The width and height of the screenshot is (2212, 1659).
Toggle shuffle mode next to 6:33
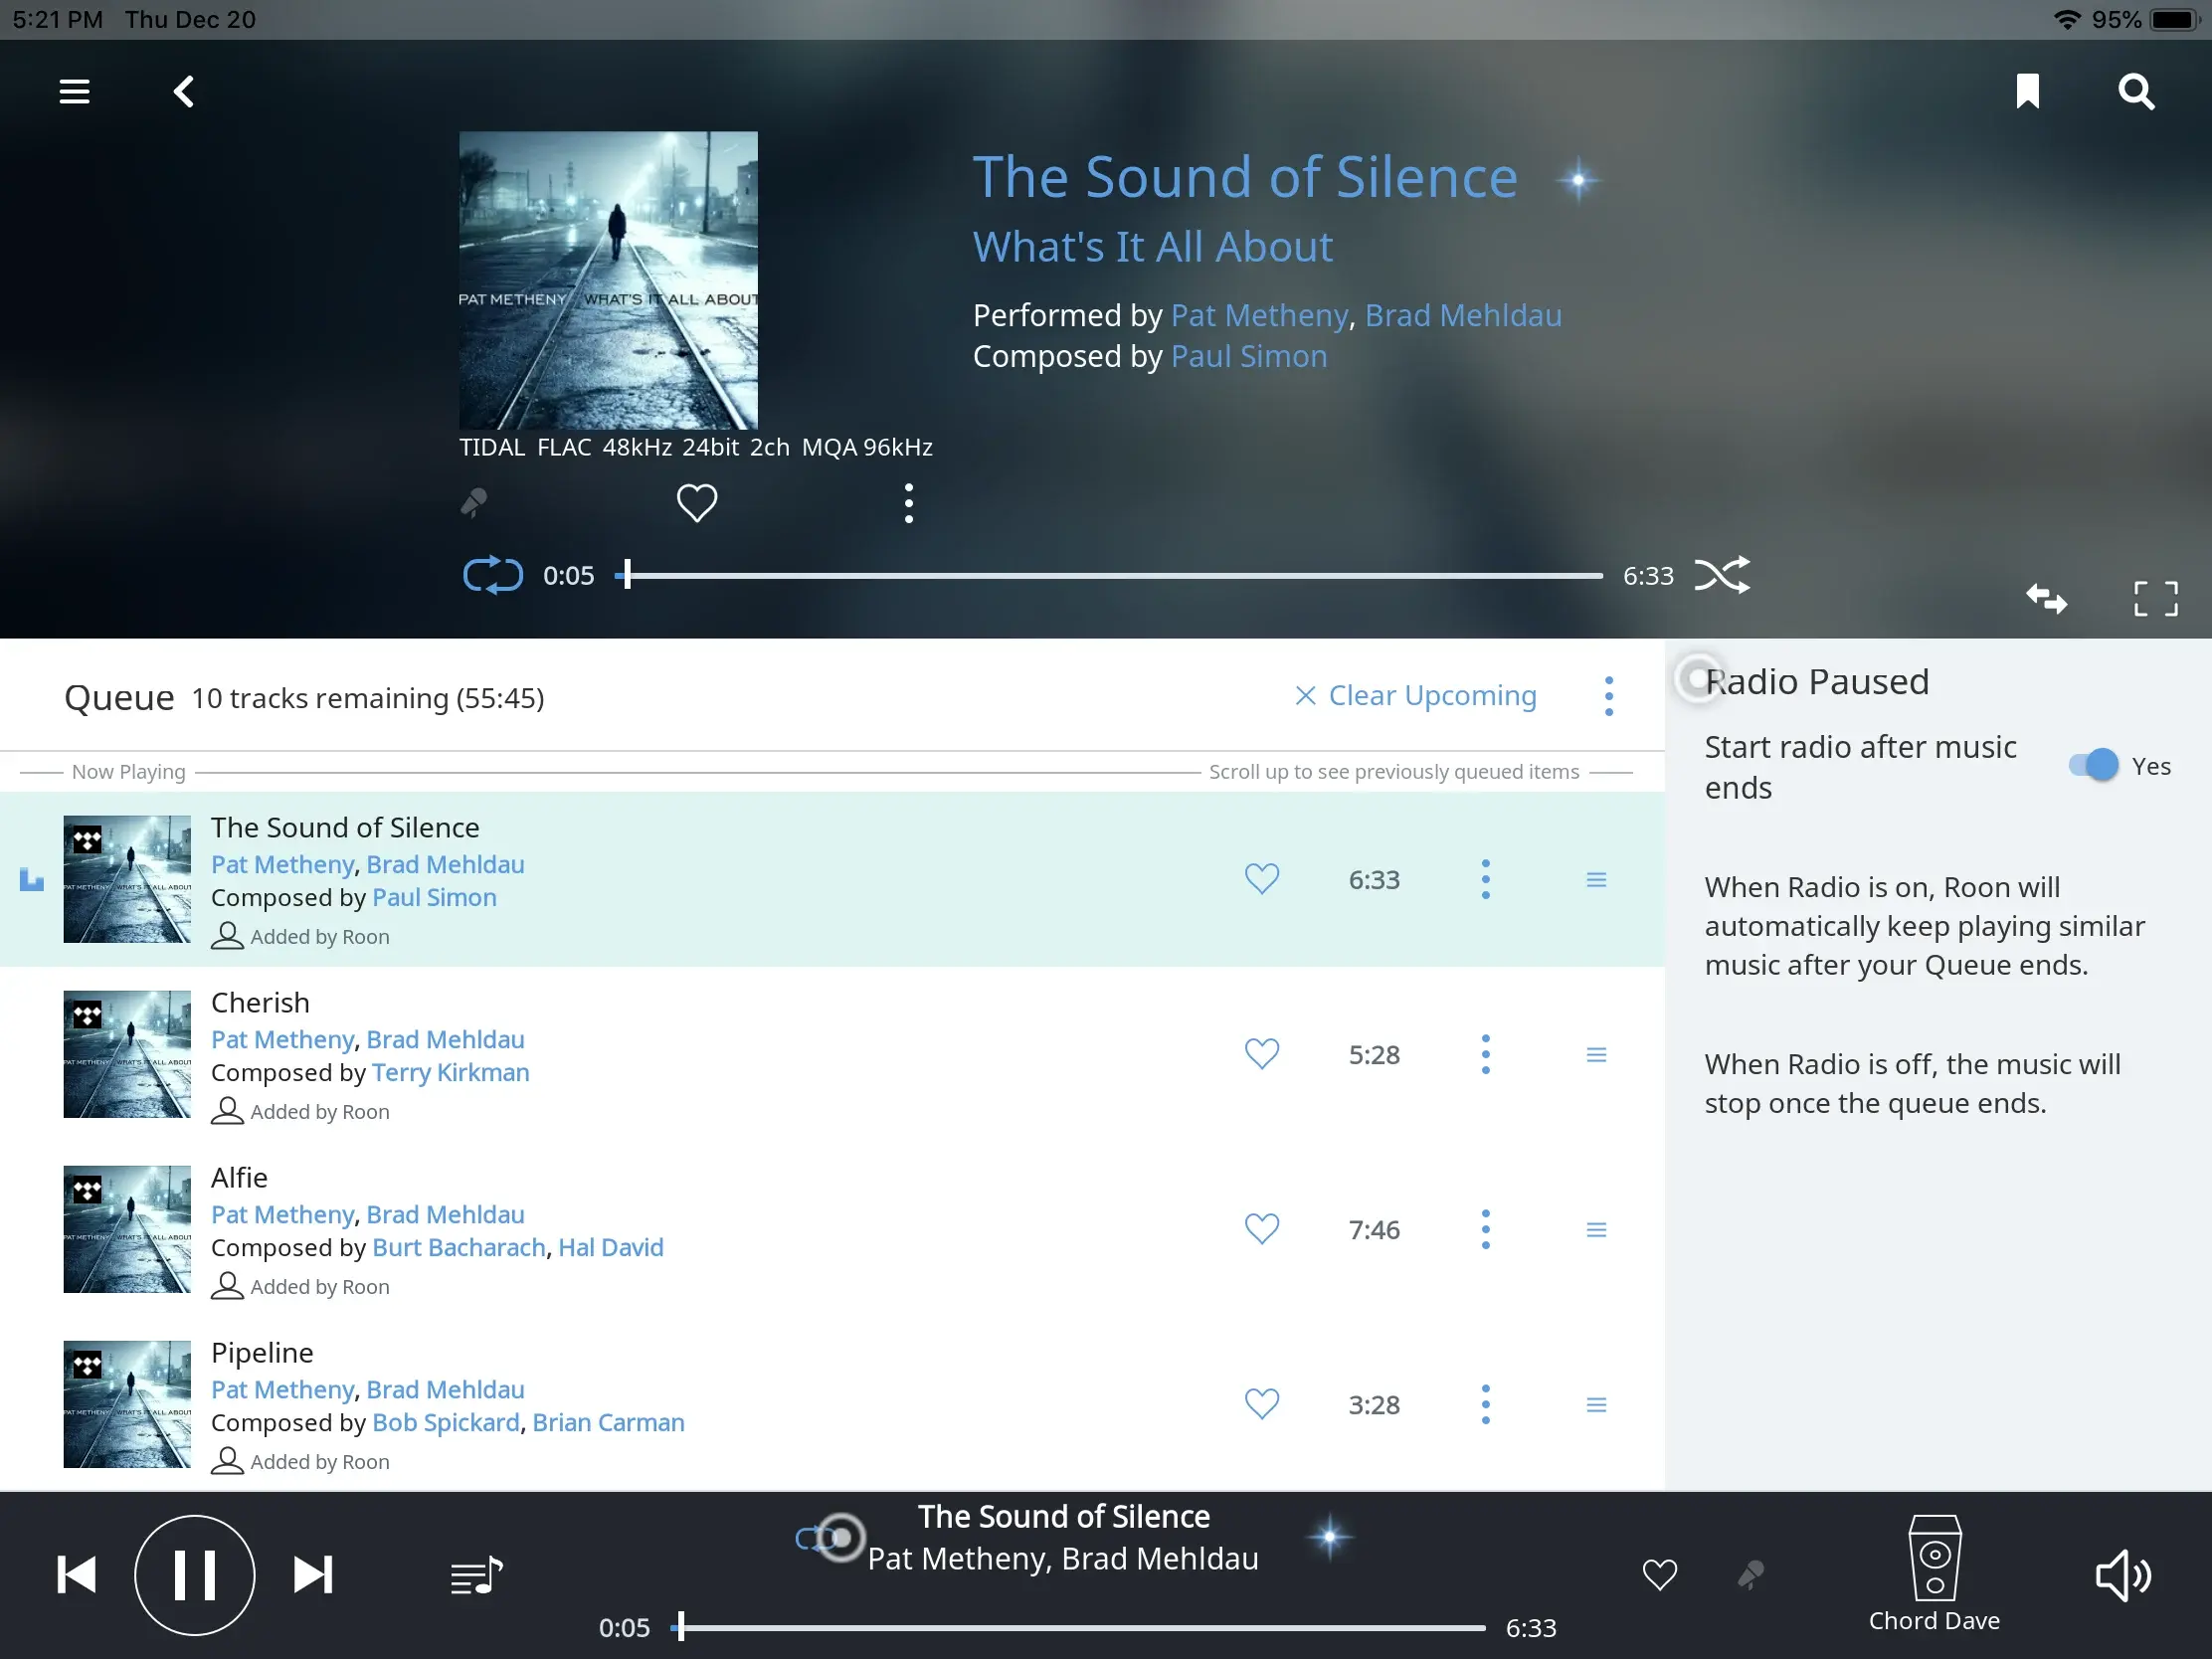[1722, 576]
